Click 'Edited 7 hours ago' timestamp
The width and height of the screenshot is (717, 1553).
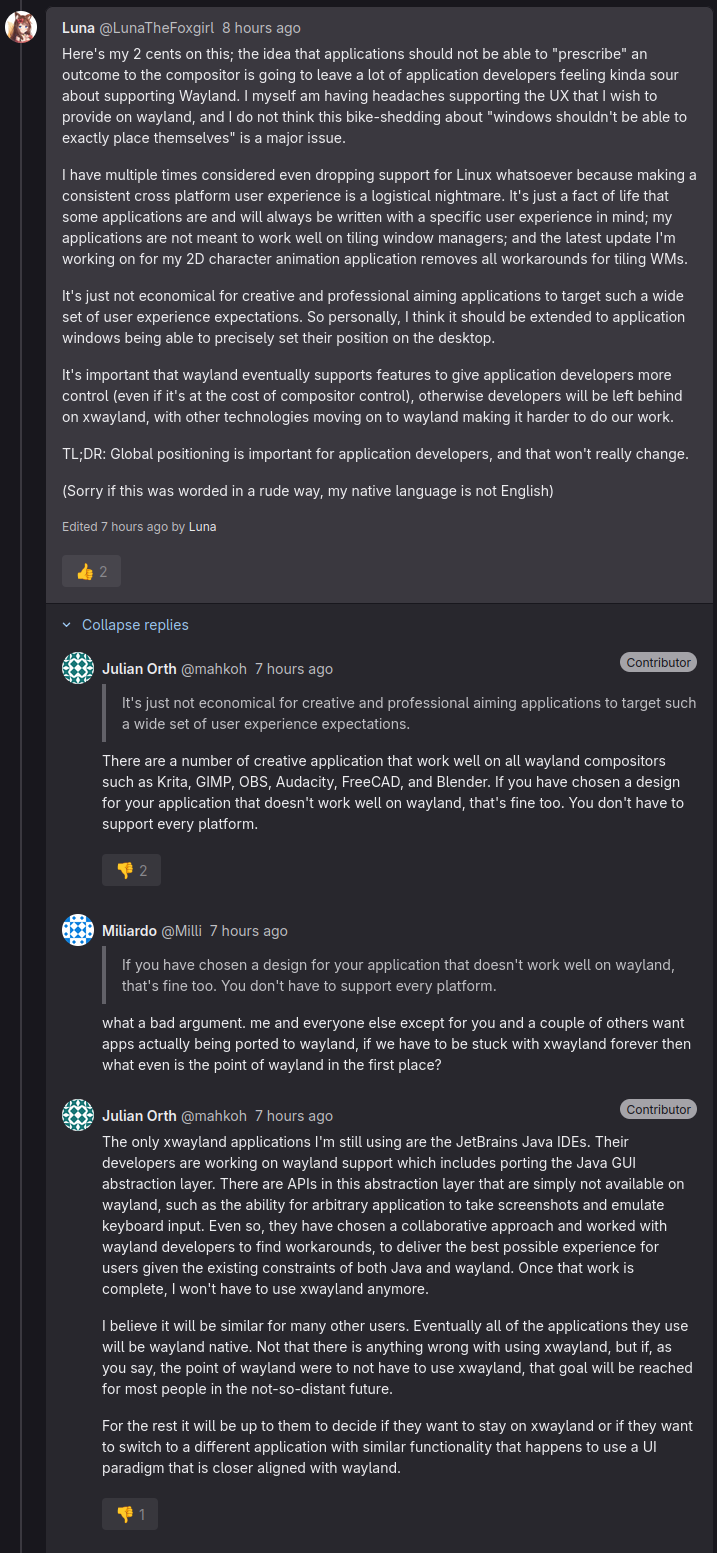pos(134,526)
